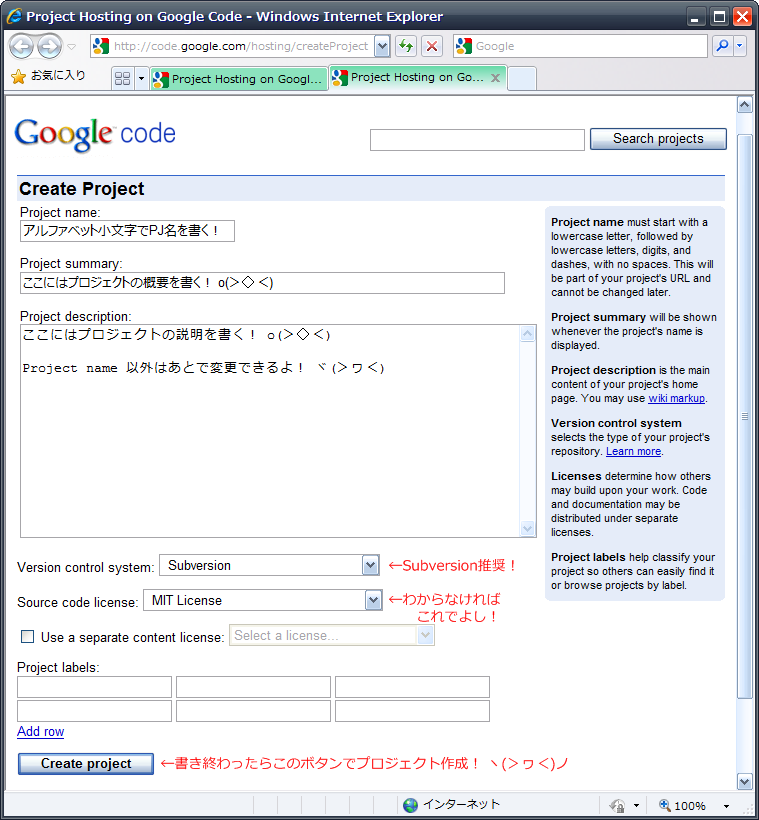Open security status dropdown arrow
This screenshot has width=759, height=820.
pyautogui.click(x=636, y=805)
